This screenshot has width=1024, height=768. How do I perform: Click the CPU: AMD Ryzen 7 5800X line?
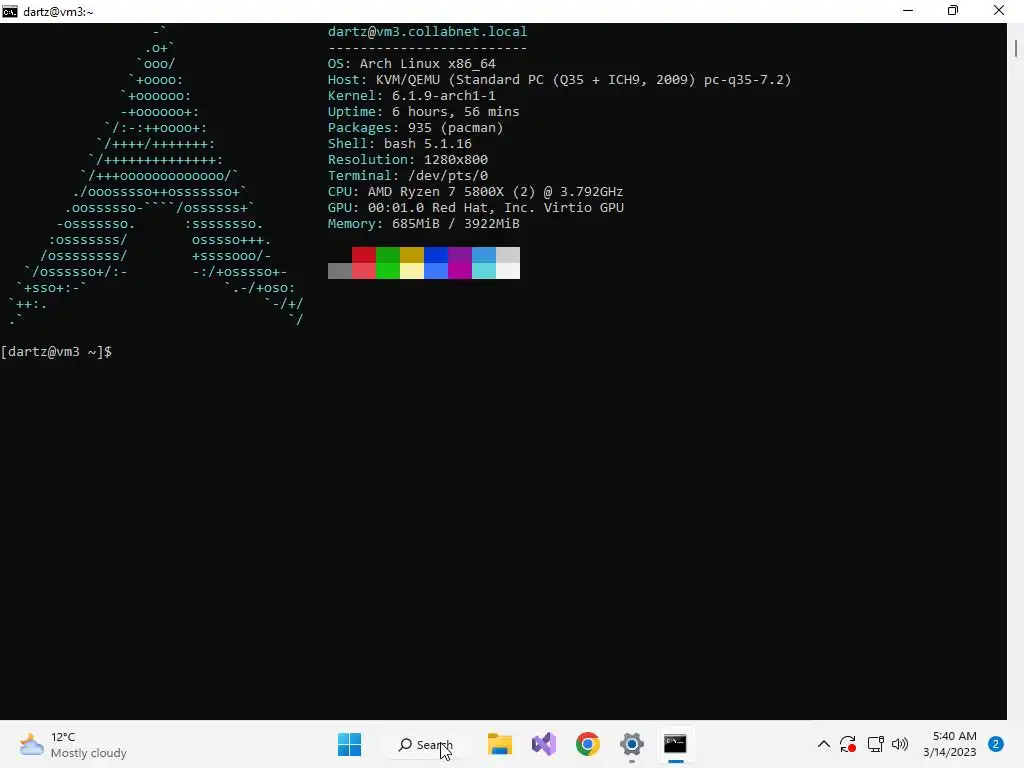click(475, 191)
